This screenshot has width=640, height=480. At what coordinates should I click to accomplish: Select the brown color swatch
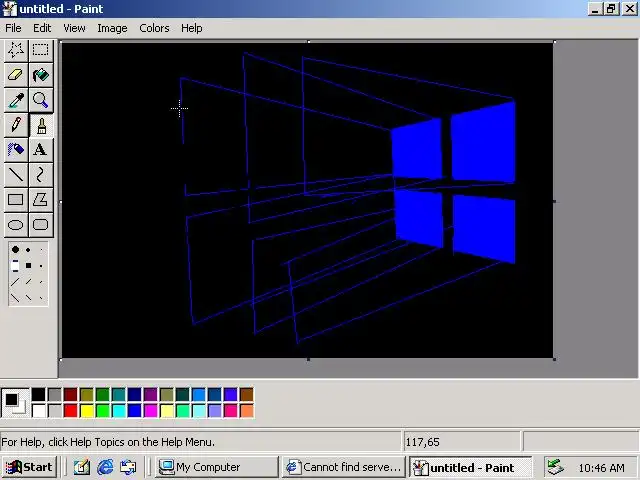pyautogui.click(x=247, y=395)
